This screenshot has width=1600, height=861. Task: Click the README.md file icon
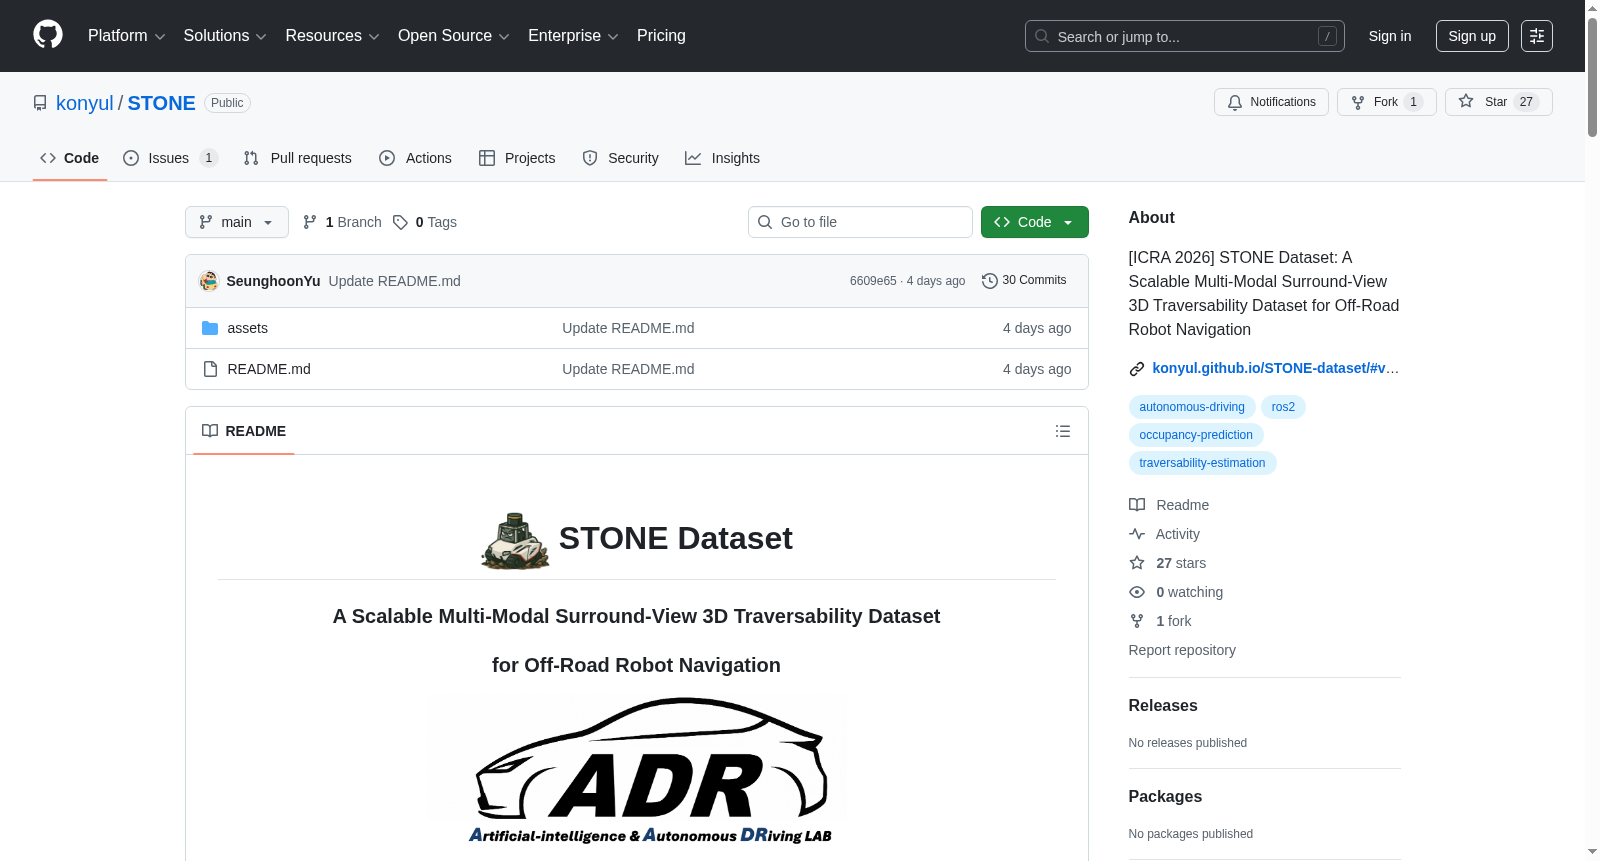point(210,369)
